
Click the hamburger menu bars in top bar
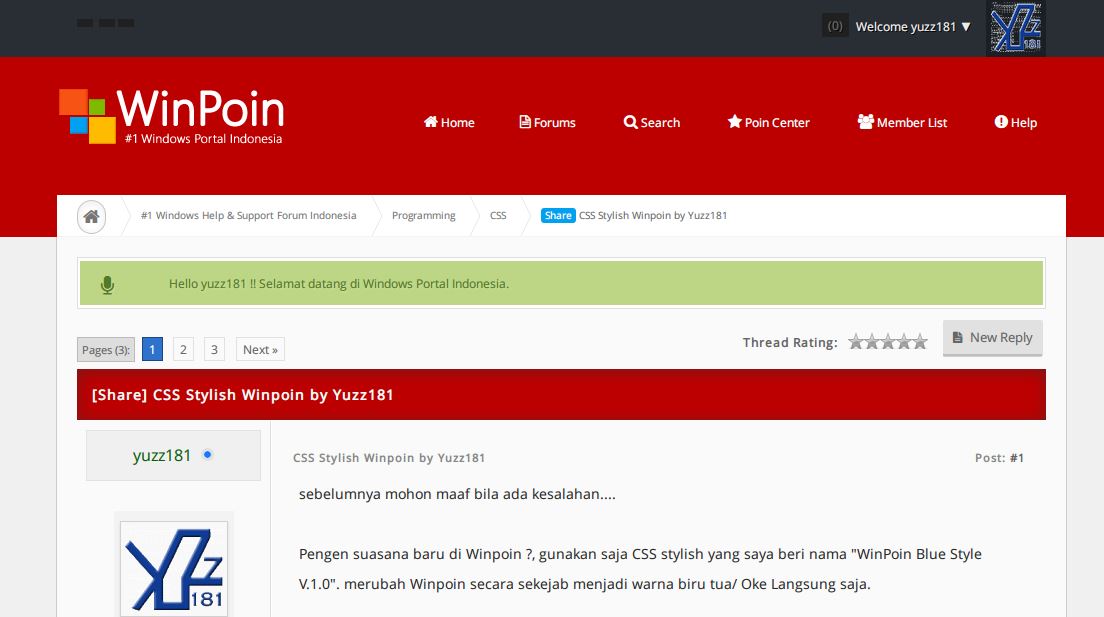coord(106,23)
